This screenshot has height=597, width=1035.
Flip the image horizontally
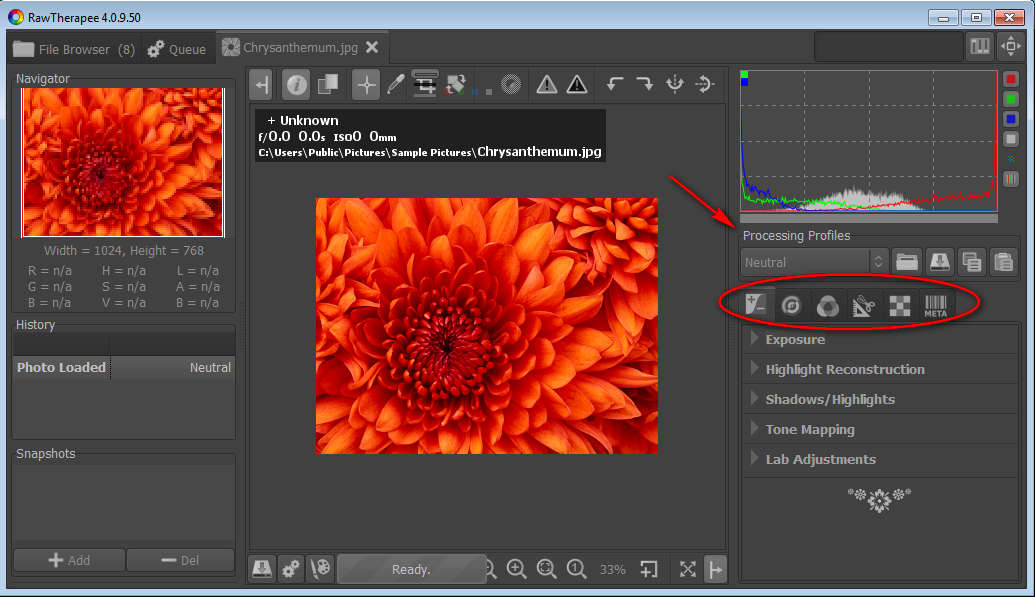[705, 85]
